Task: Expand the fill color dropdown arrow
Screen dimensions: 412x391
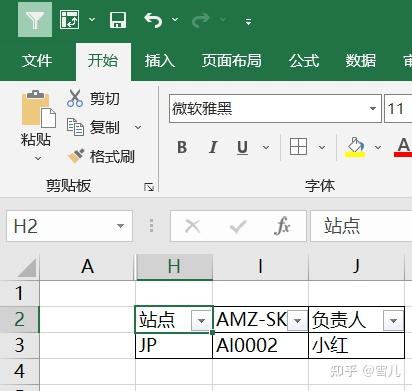Action: pyautogui.click(x=378, y=147)
